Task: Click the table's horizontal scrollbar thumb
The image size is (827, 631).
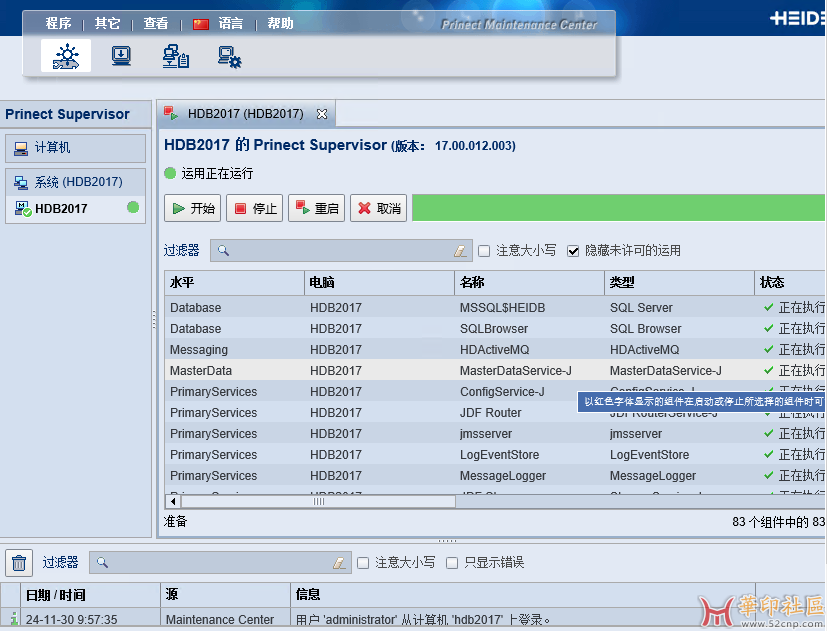Action: click(x=318, y=501)
